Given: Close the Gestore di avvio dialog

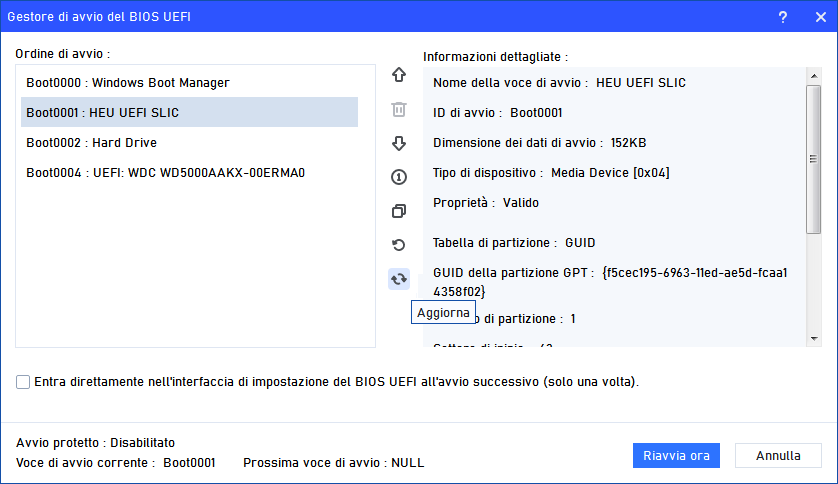Looking at the screenshot, I should tap(817, 17).
